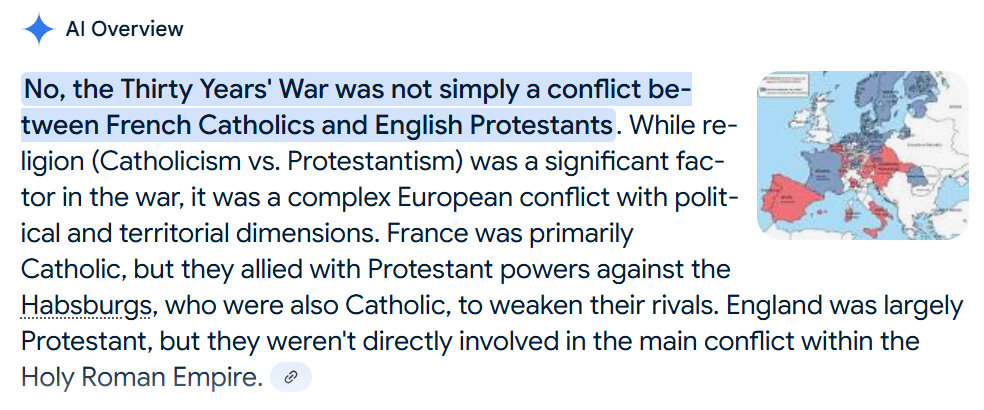This screenshot has height=410, width=984.
Task: Click the words "weren't directly involved"
Action: pyautogui.click(x=370, y=342)
